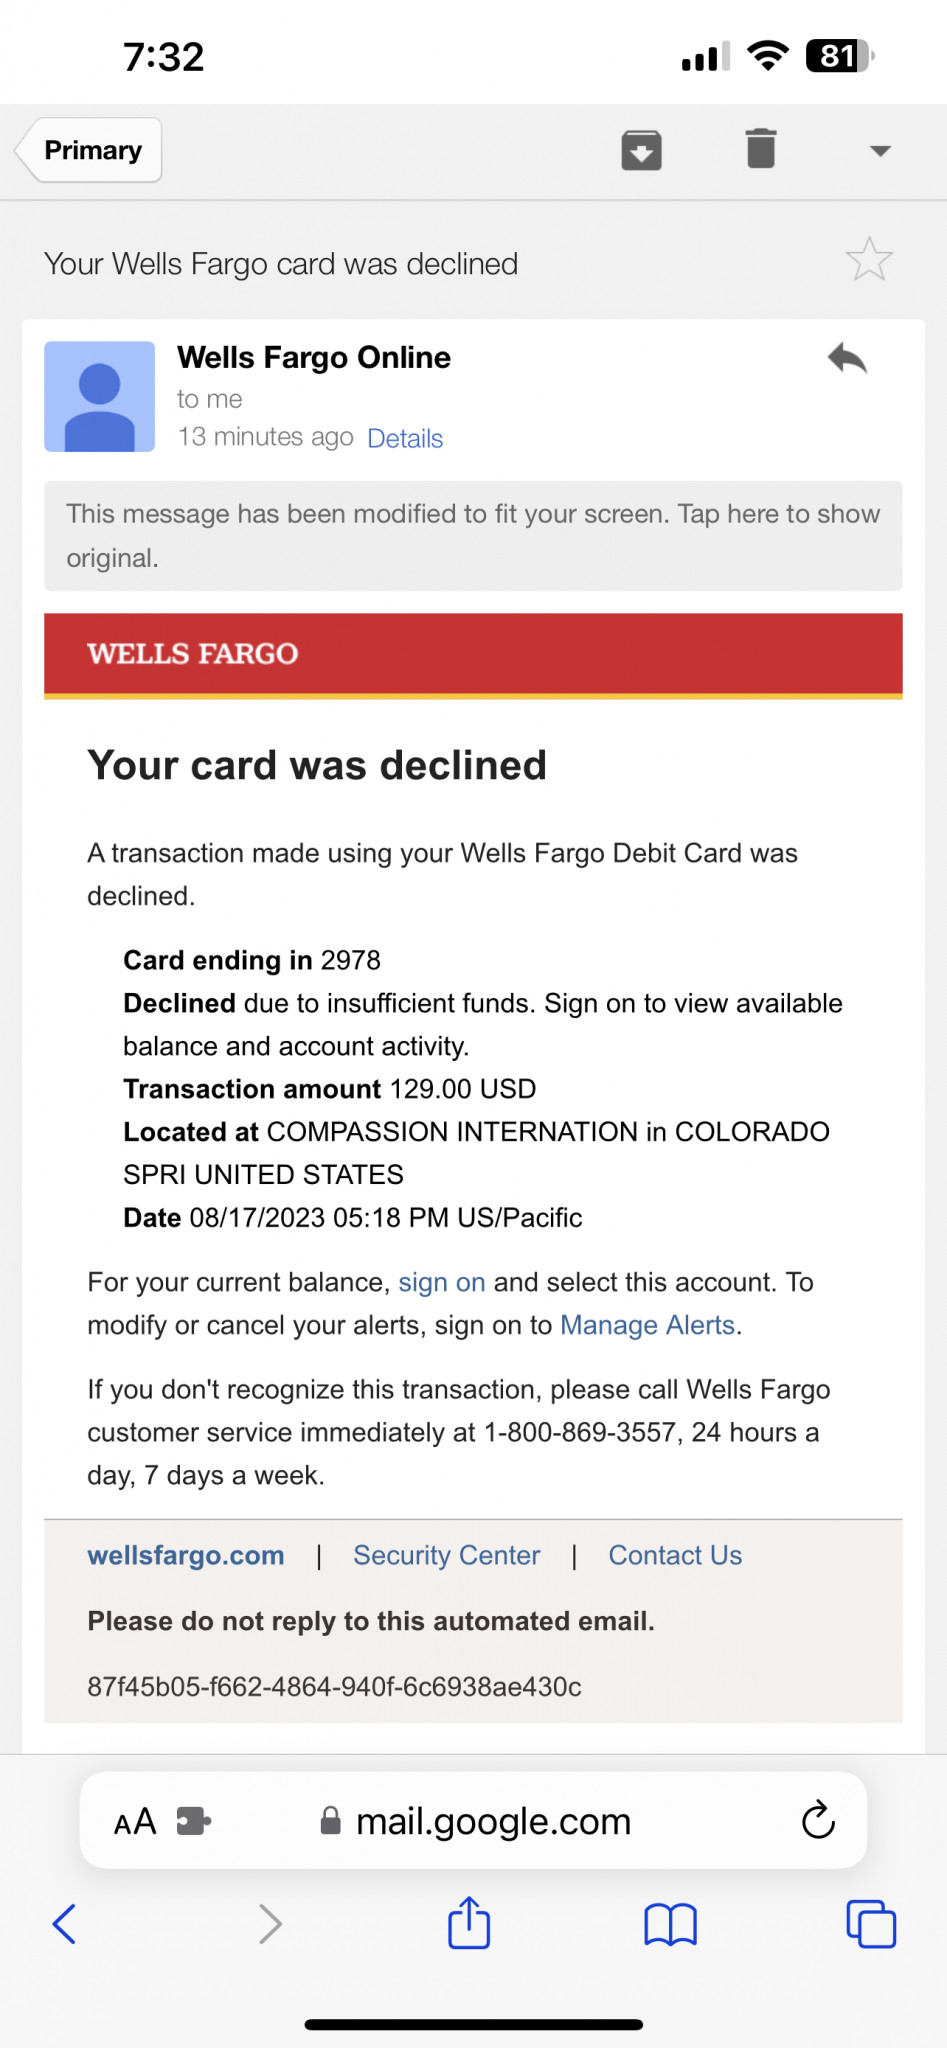Go back to the Primary inbox
Viewport: 947px width, 2048px height.
point(90,150)
